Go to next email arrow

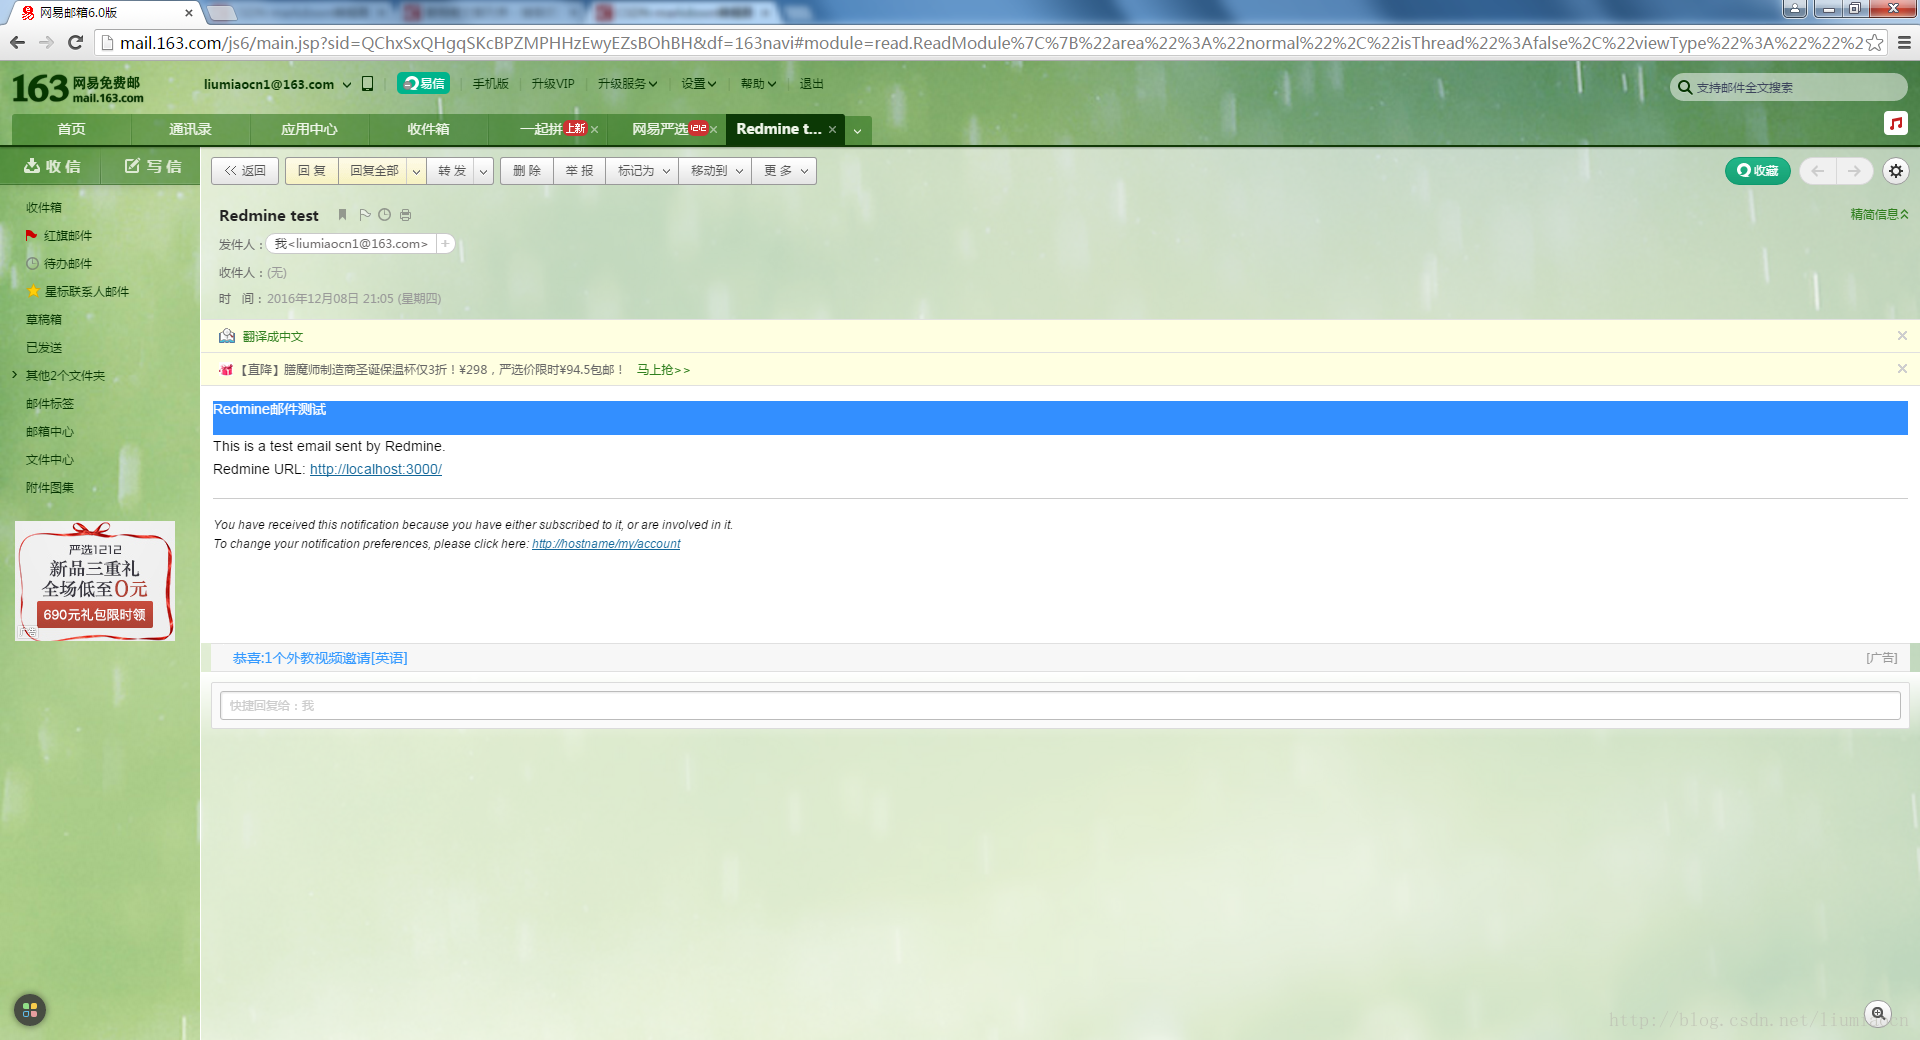(x=1854, y=171)
